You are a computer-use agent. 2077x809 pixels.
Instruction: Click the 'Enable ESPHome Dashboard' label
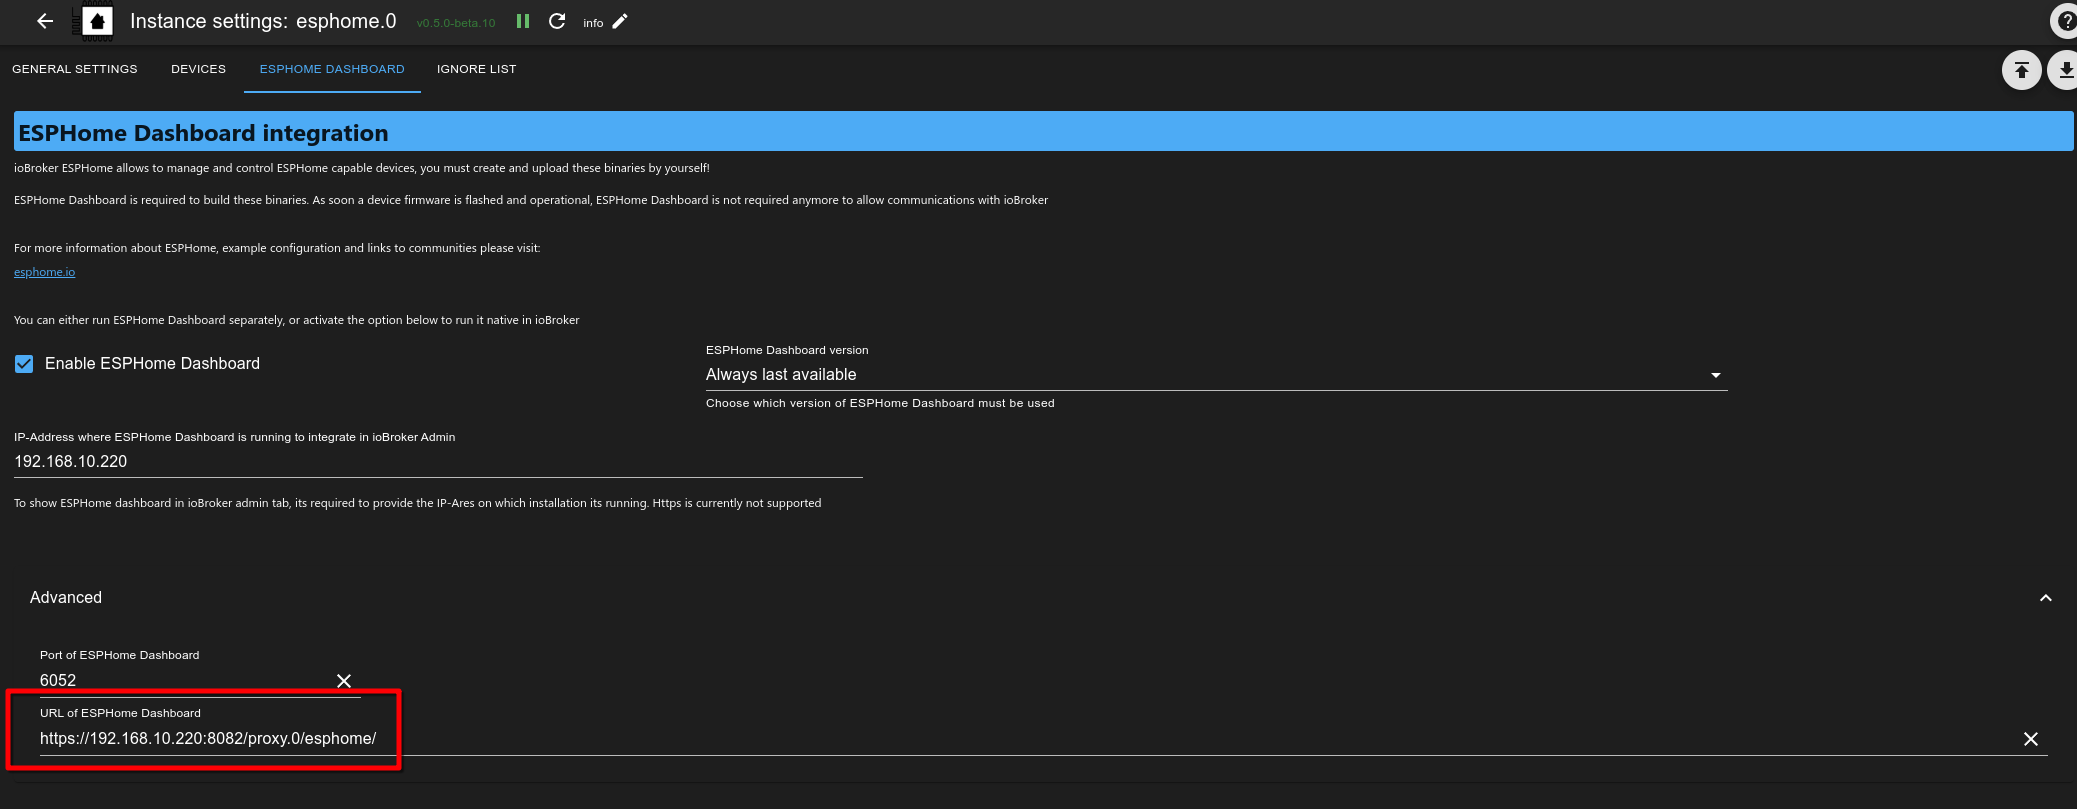(152, 364)
